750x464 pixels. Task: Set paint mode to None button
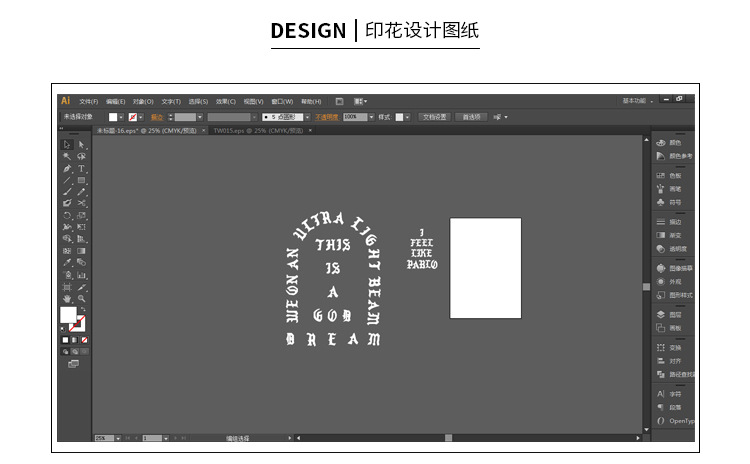[x=84, y=340]
